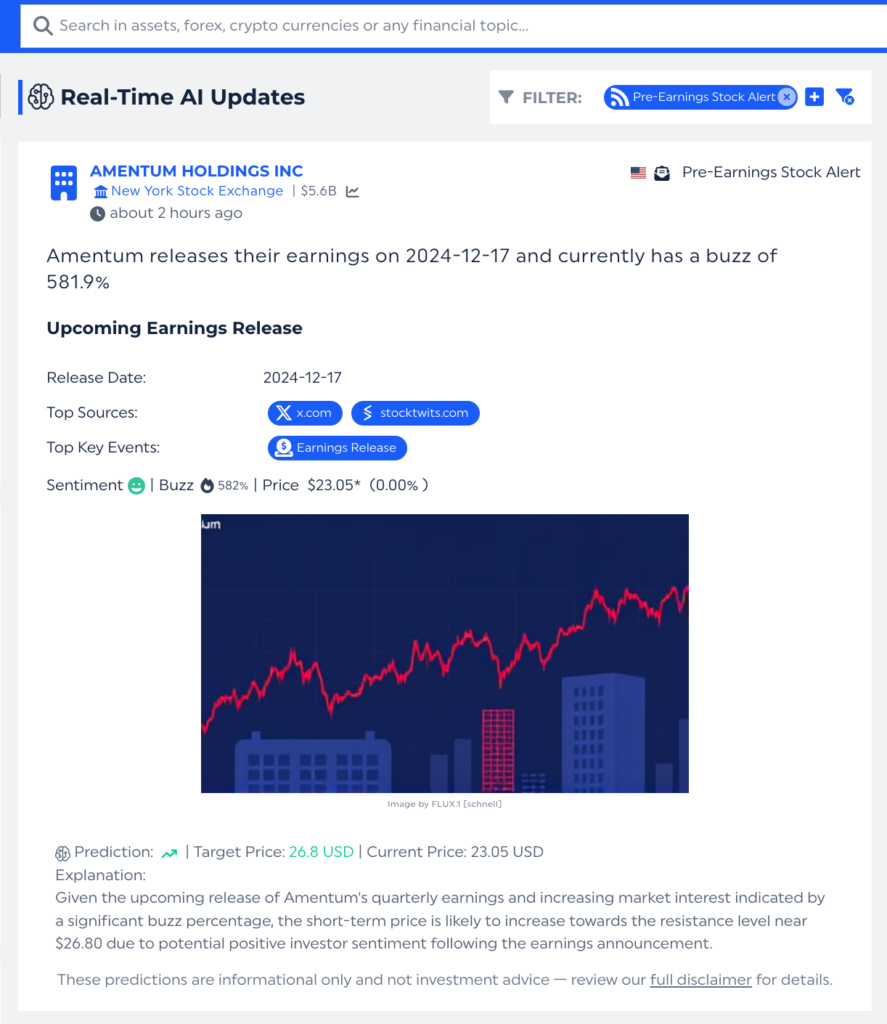Screen dimensions: 887x1024
Task: Click the Amentum company building icon
Action: click(x=64, y=183)
